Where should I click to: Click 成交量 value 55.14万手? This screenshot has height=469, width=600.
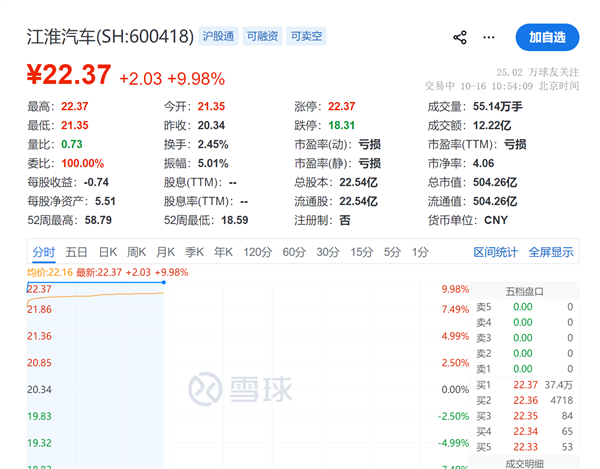tap(497, 106)
